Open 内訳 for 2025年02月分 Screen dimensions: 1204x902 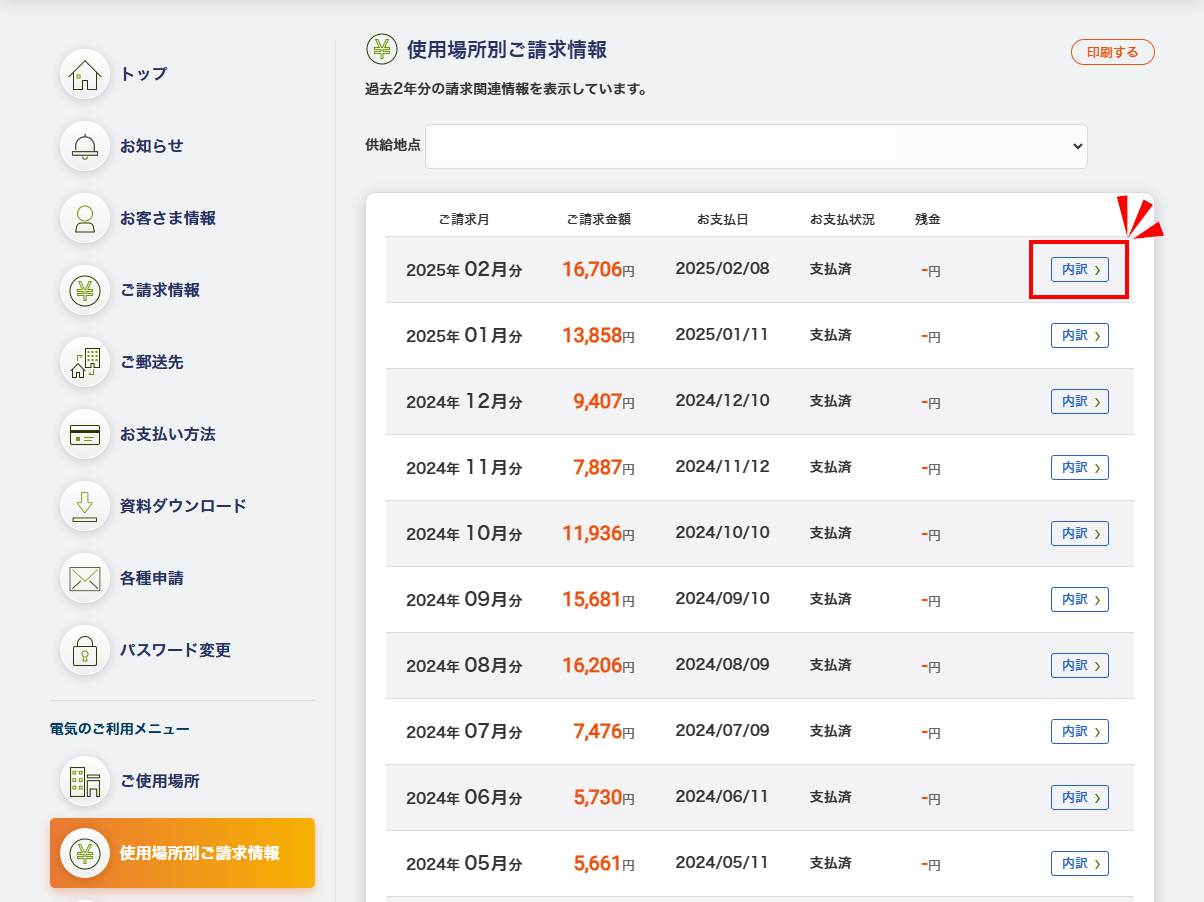[x=1080, y=269]
